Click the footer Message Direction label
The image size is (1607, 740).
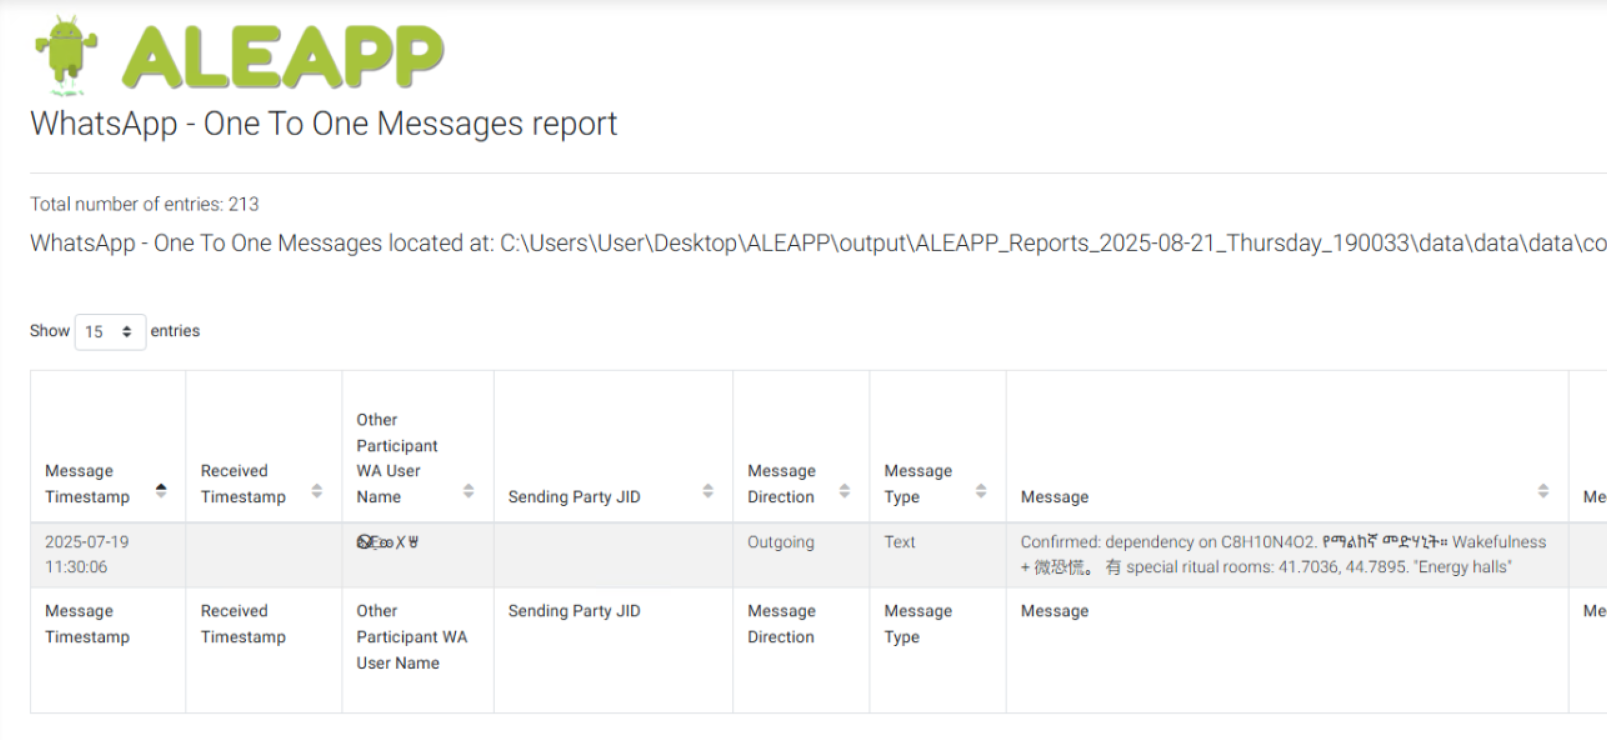pyautogui.click(x=781, y=624)
